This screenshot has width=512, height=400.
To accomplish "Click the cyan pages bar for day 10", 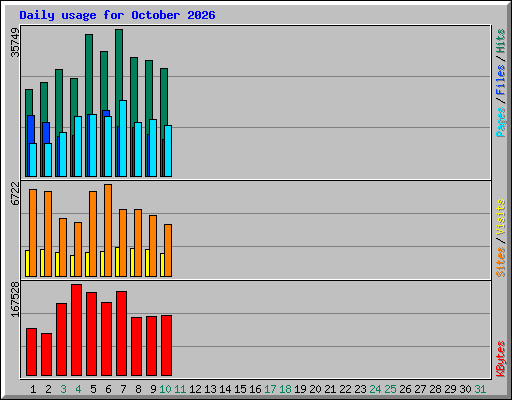I will click(x=168, y=151).
